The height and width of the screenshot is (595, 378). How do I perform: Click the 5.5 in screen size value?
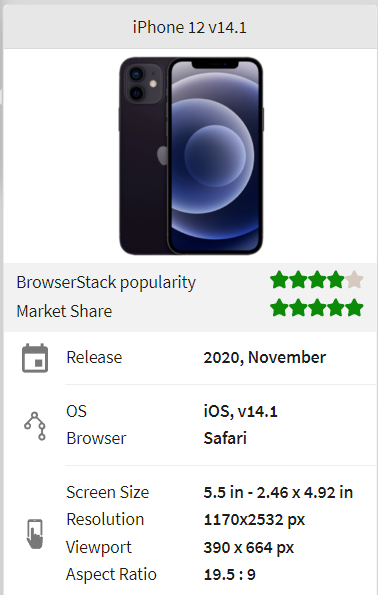pyautogui.click(x=223, y=493)
